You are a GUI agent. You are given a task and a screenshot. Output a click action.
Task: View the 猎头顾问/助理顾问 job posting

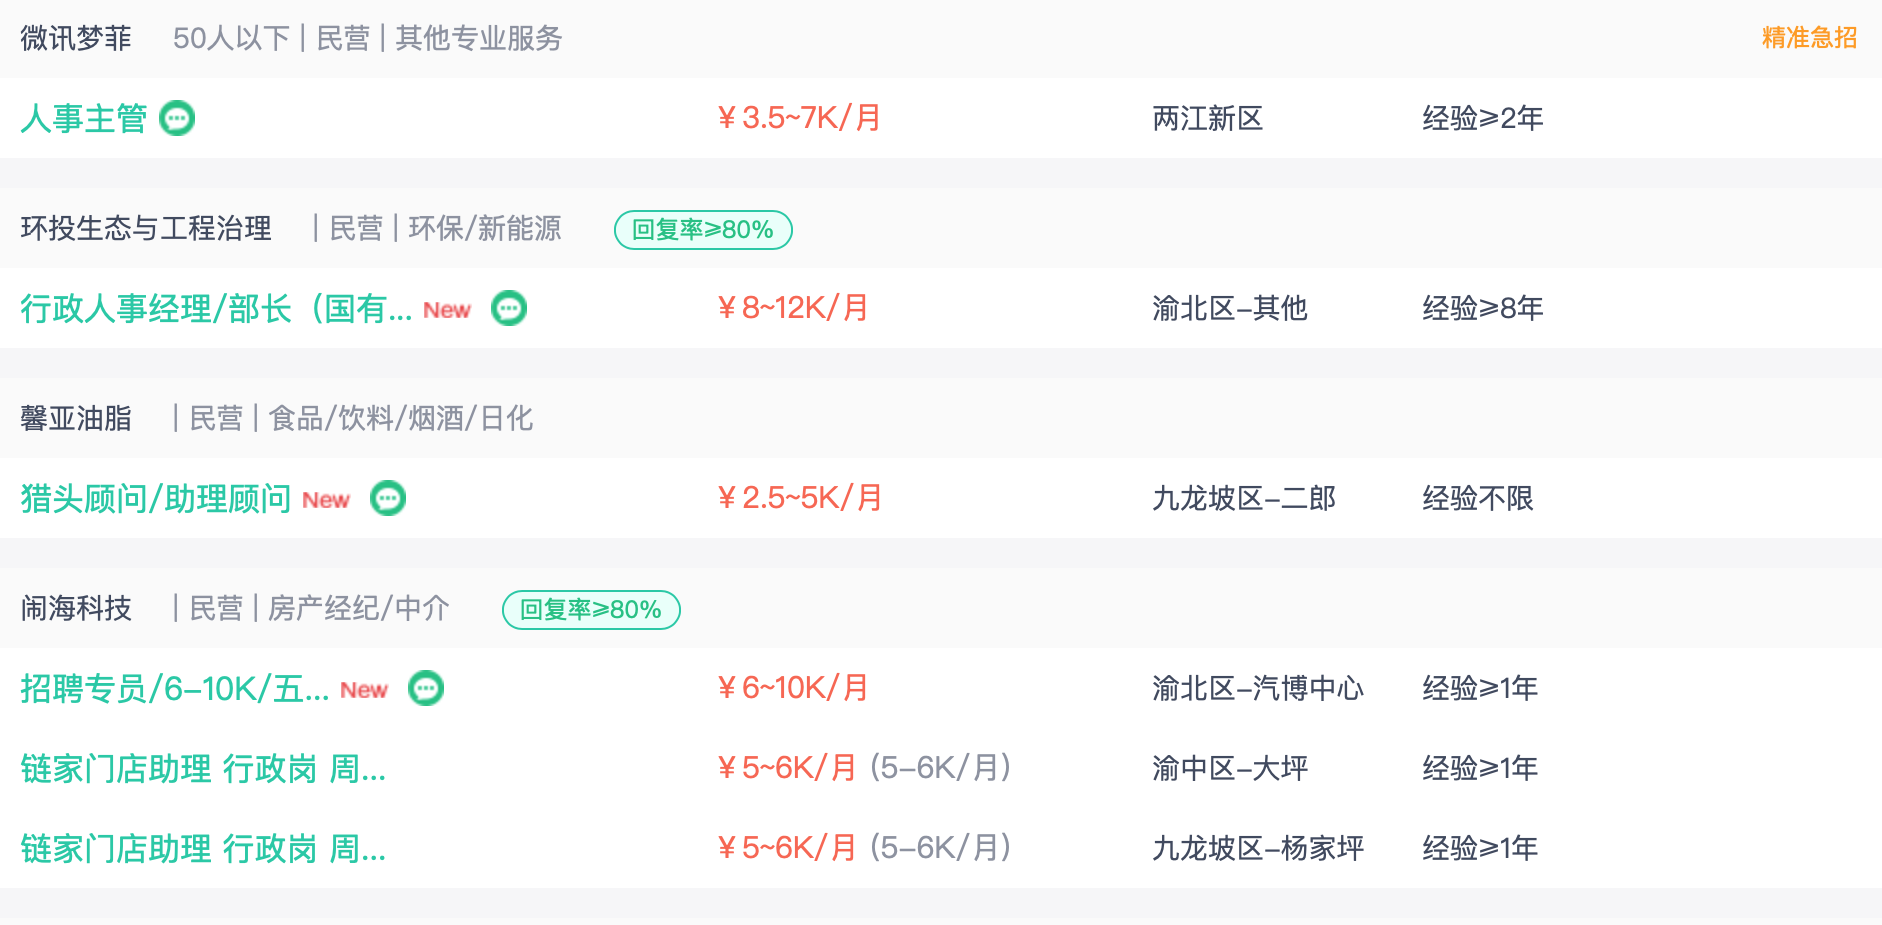point(156,498)
